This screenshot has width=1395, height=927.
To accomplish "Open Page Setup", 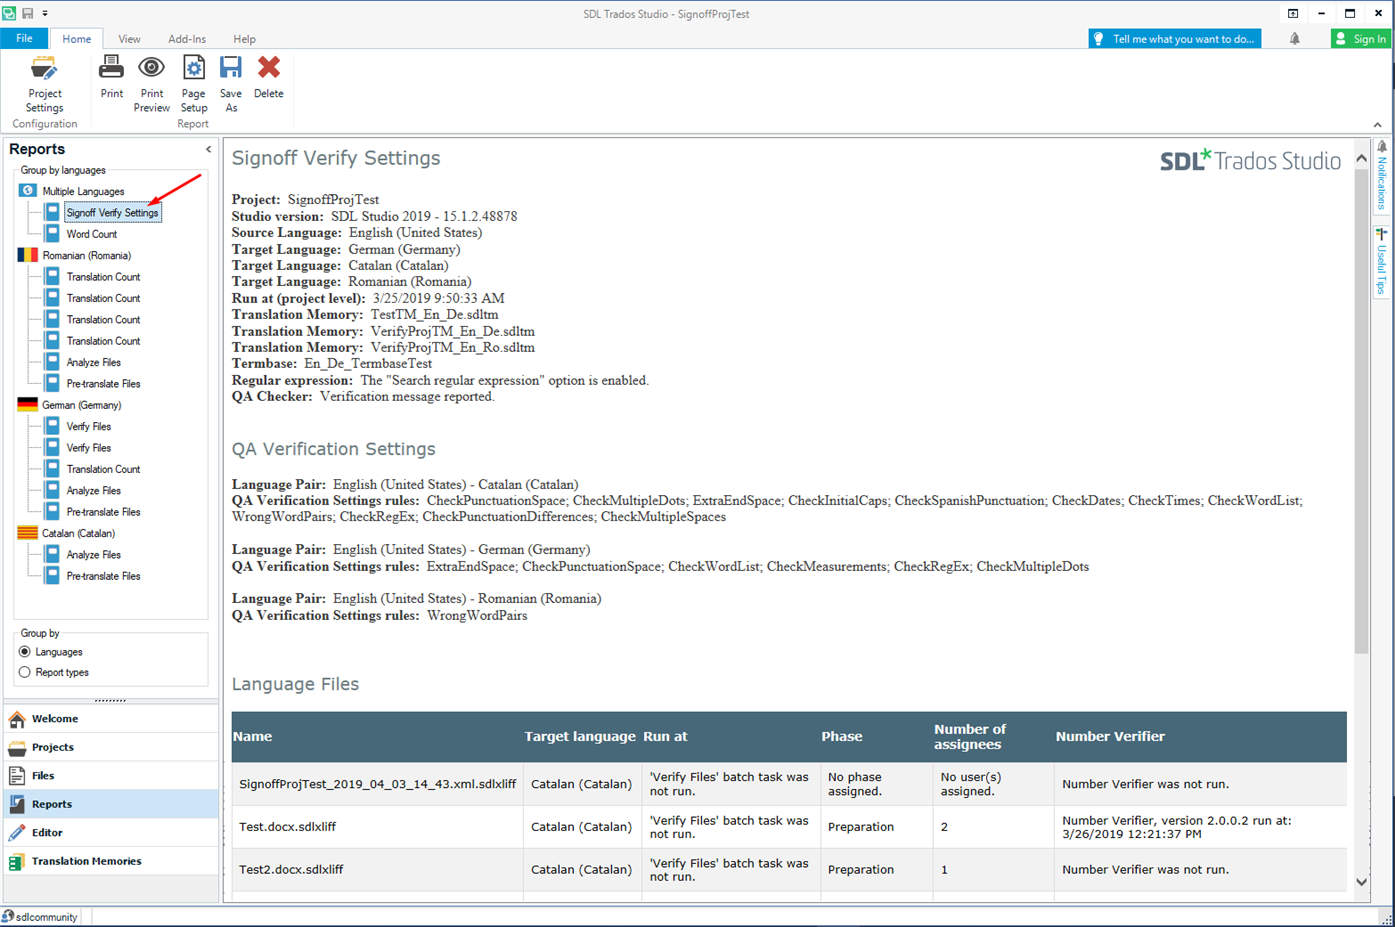I will pos(193,84).
